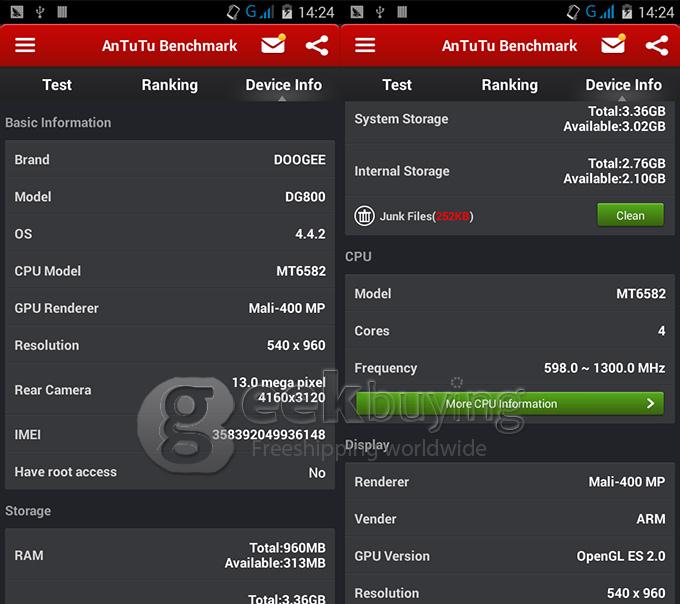This screenshot has height=604, width=680.
Task: Tap the CPU Model MT6582 row
Action: pos(170,271)
